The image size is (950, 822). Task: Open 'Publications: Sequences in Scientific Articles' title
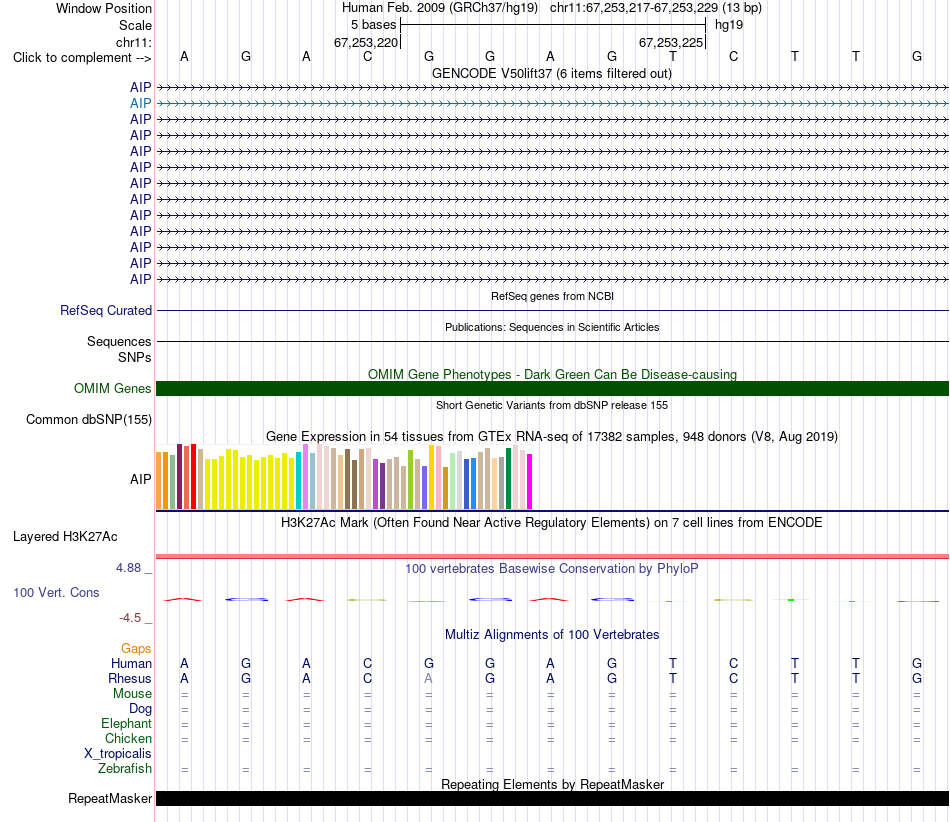click(552, 327)
